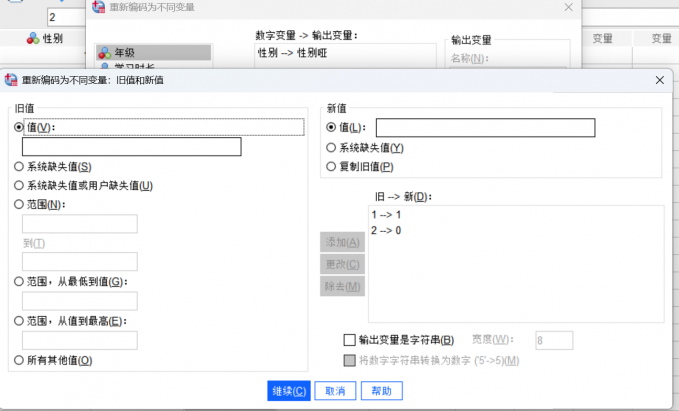Click the 取消 cancel button
Image resolution: width=679 pixels, height=411 pixels.
(335, 391)
